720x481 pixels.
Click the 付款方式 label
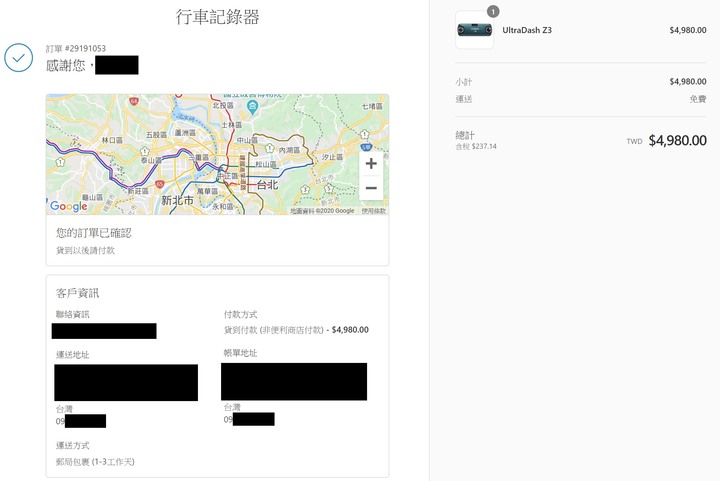point(241,314)
